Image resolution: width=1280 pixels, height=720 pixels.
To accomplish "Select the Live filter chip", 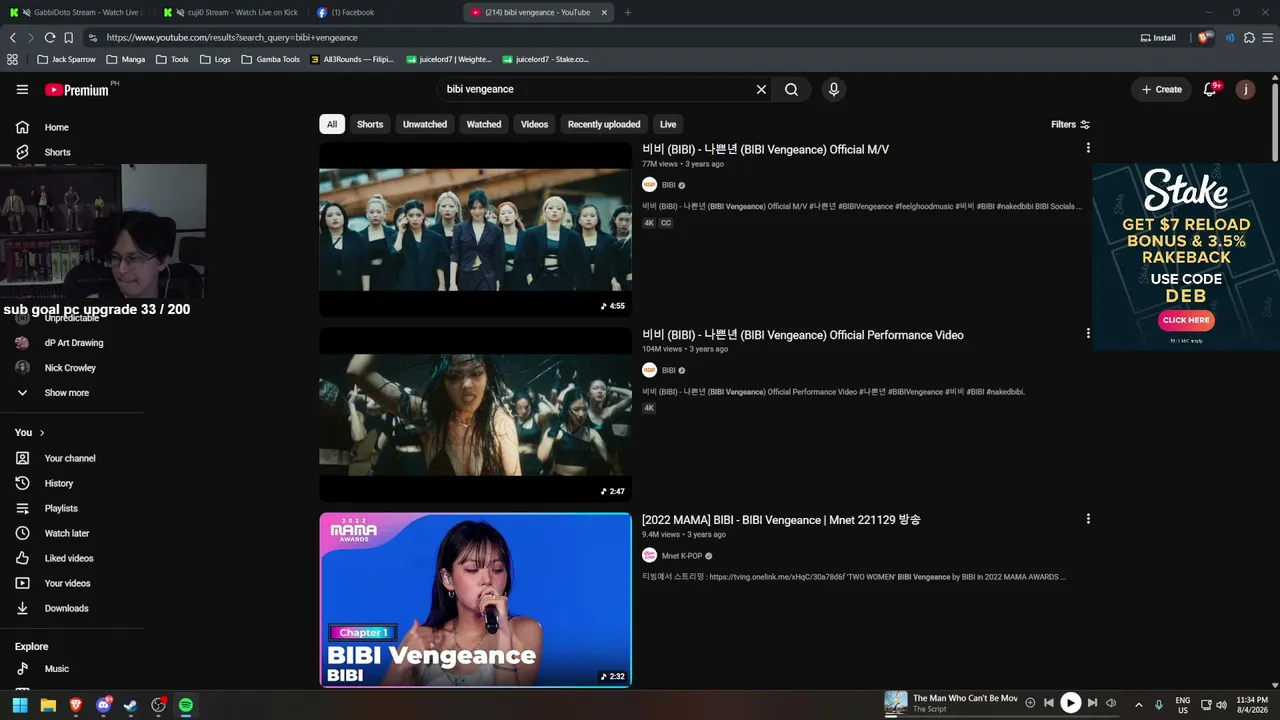I will point(668,124).
